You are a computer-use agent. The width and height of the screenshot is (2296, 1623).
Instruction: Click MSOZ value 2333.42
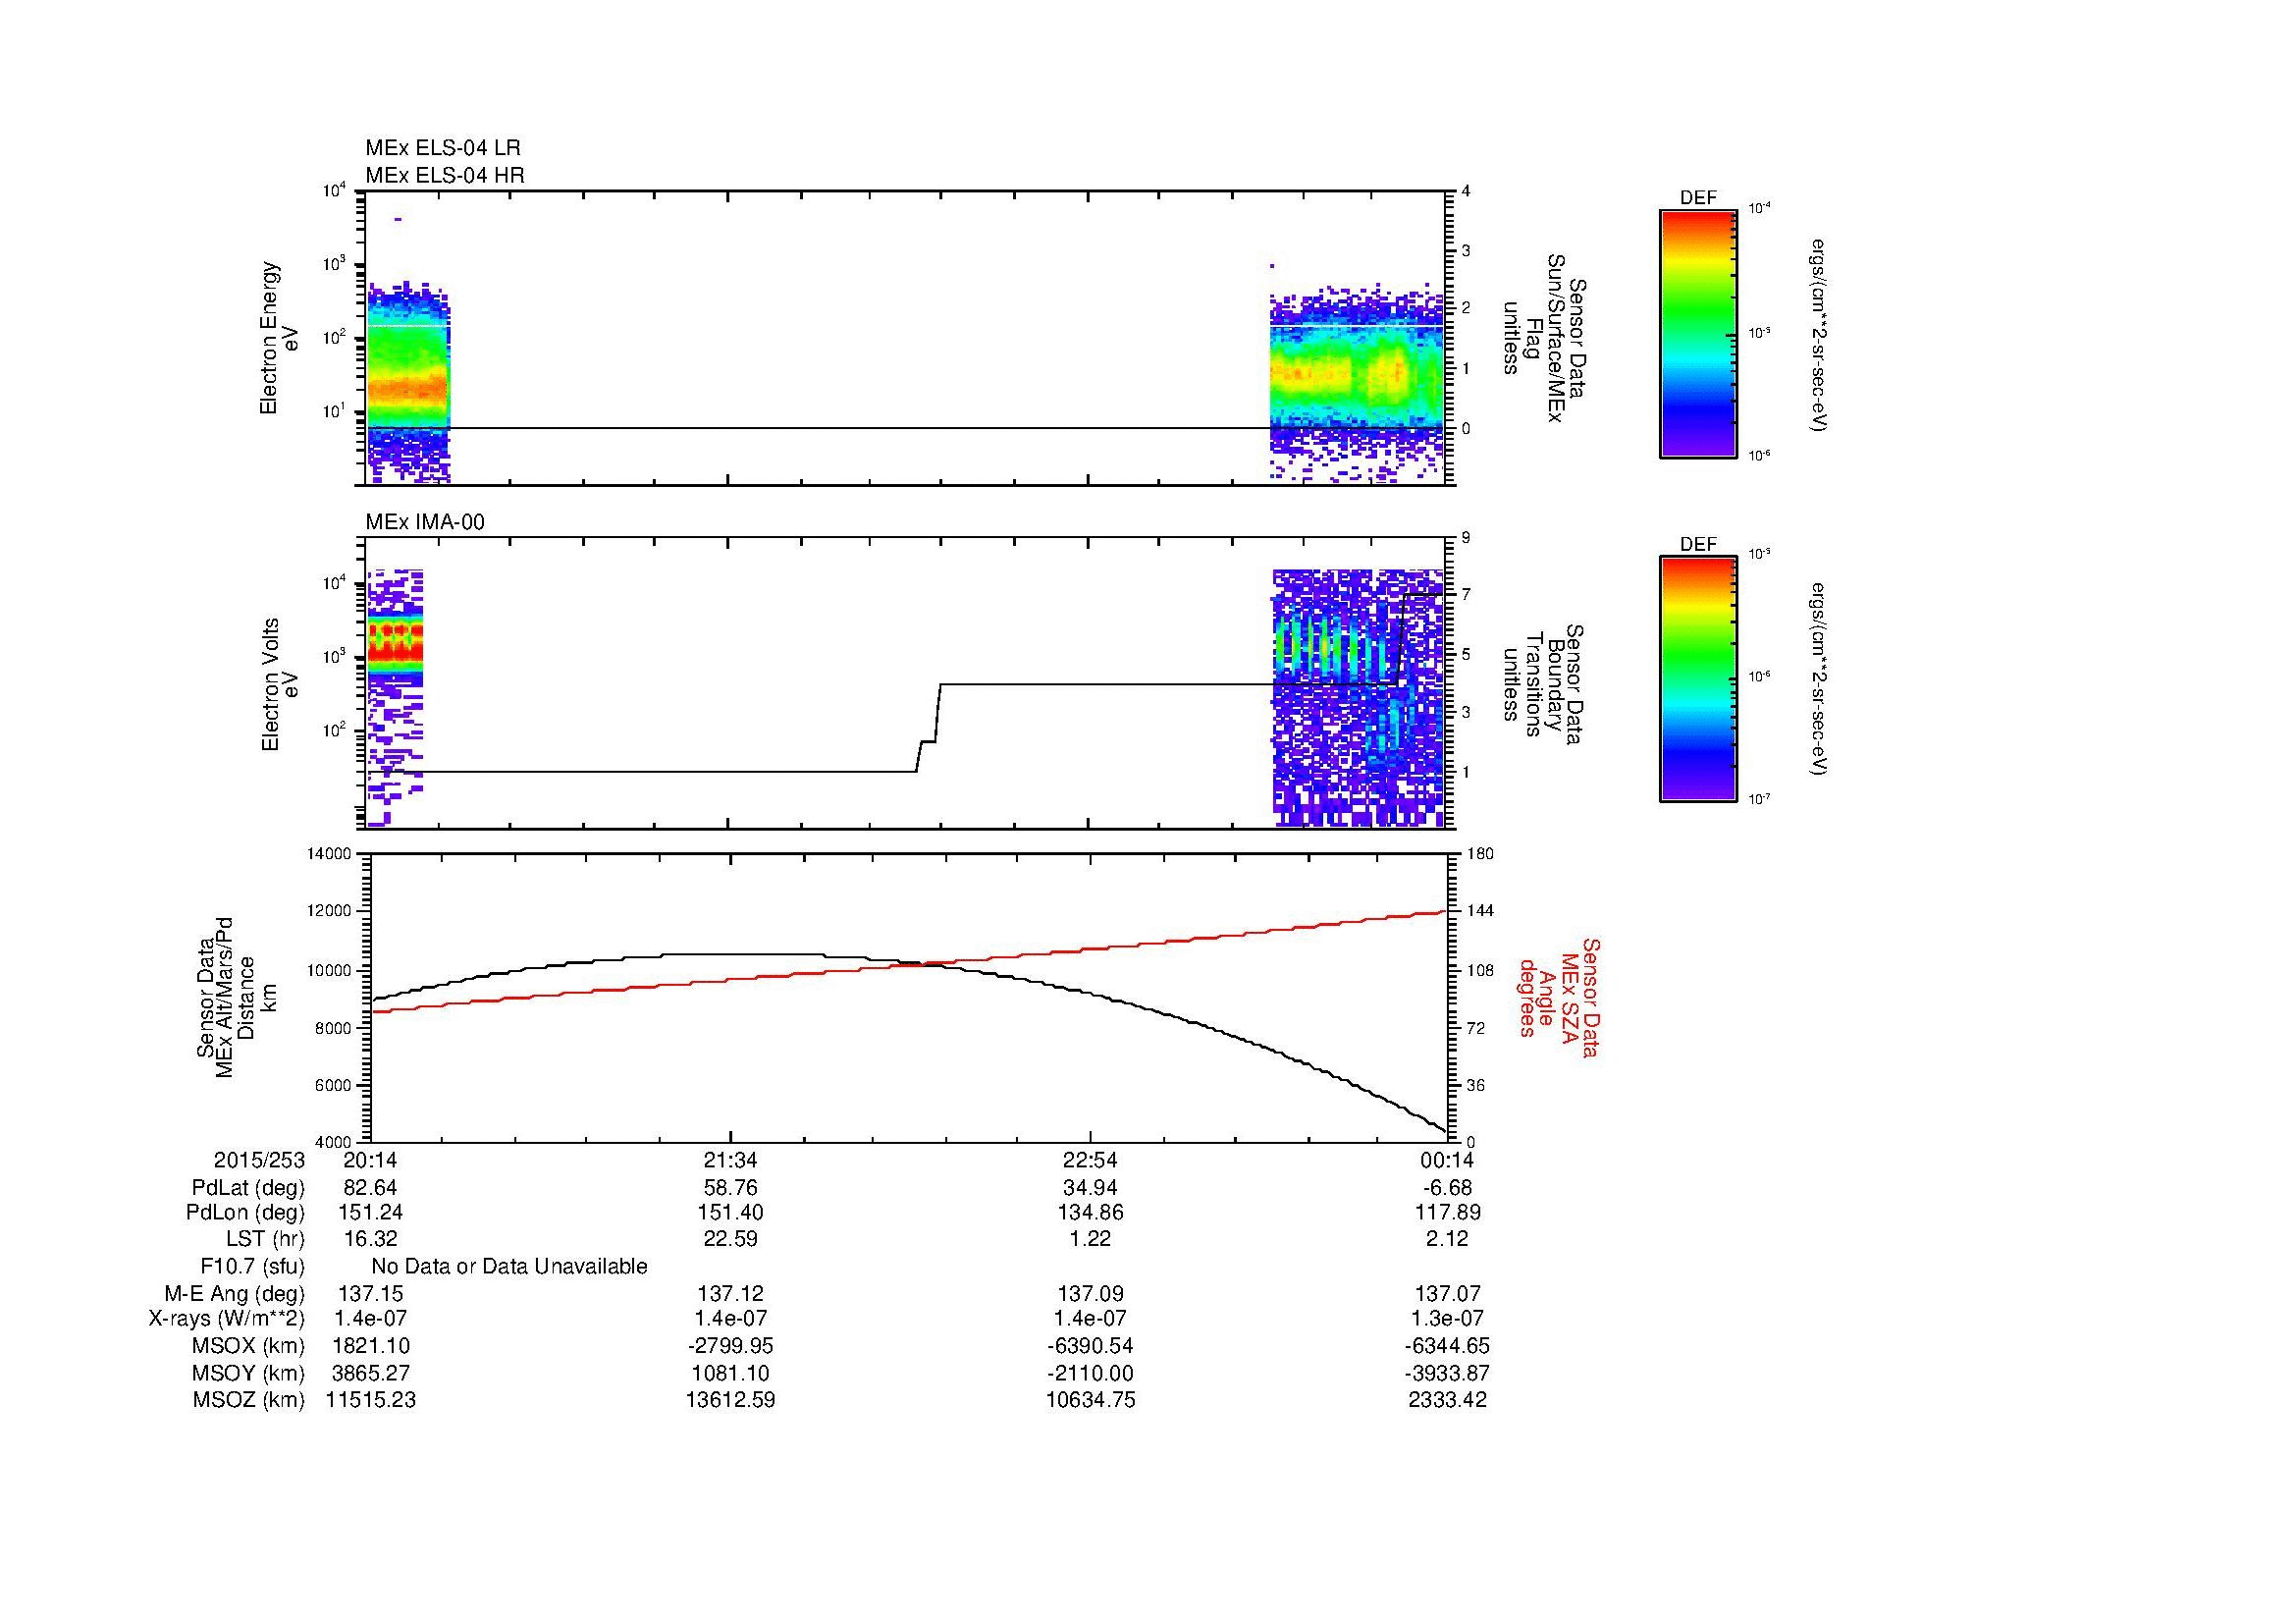[x=1450, y=1400]
